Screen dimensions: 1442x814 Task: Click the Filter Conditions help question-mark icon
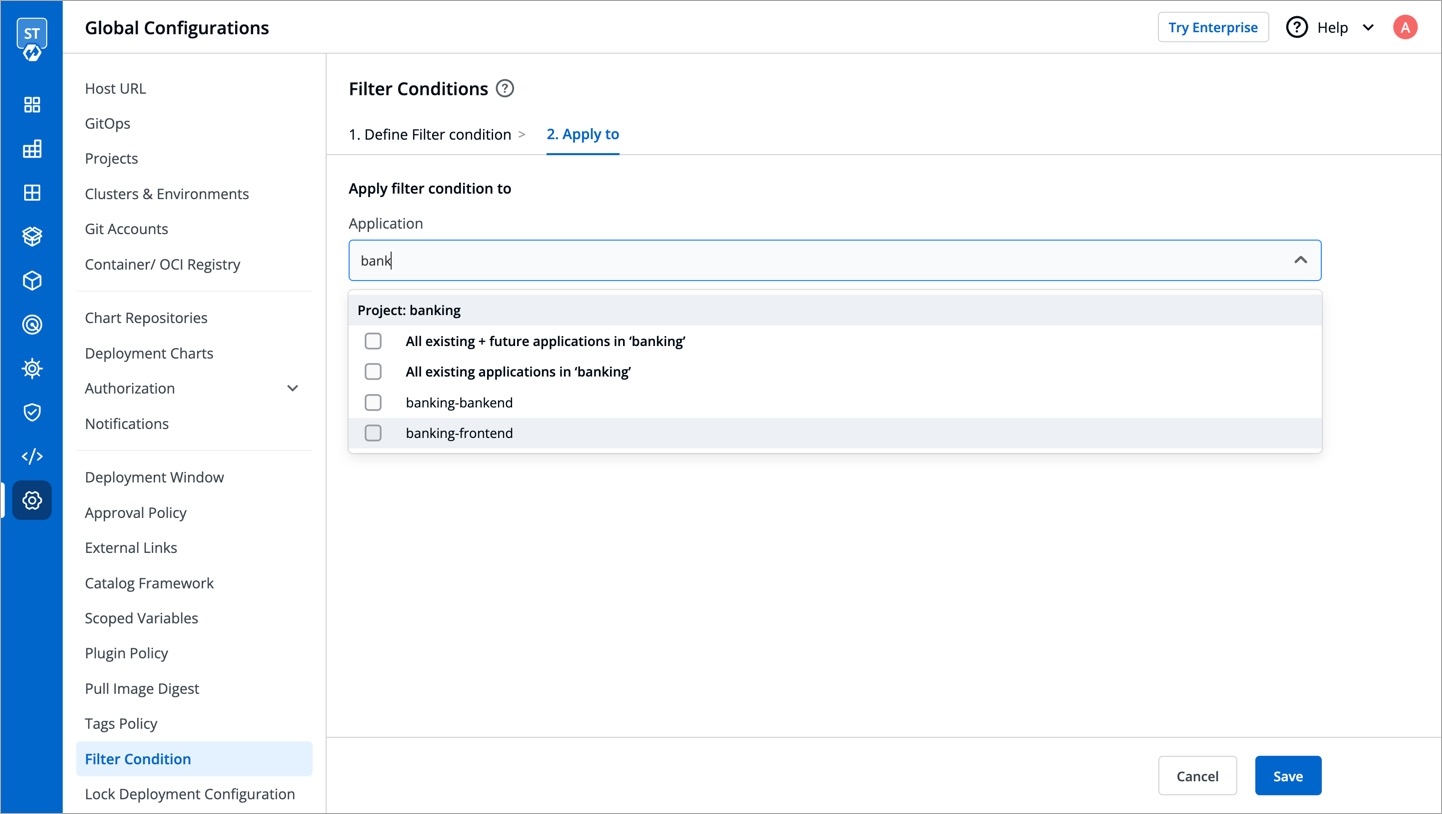click(505, 89)
